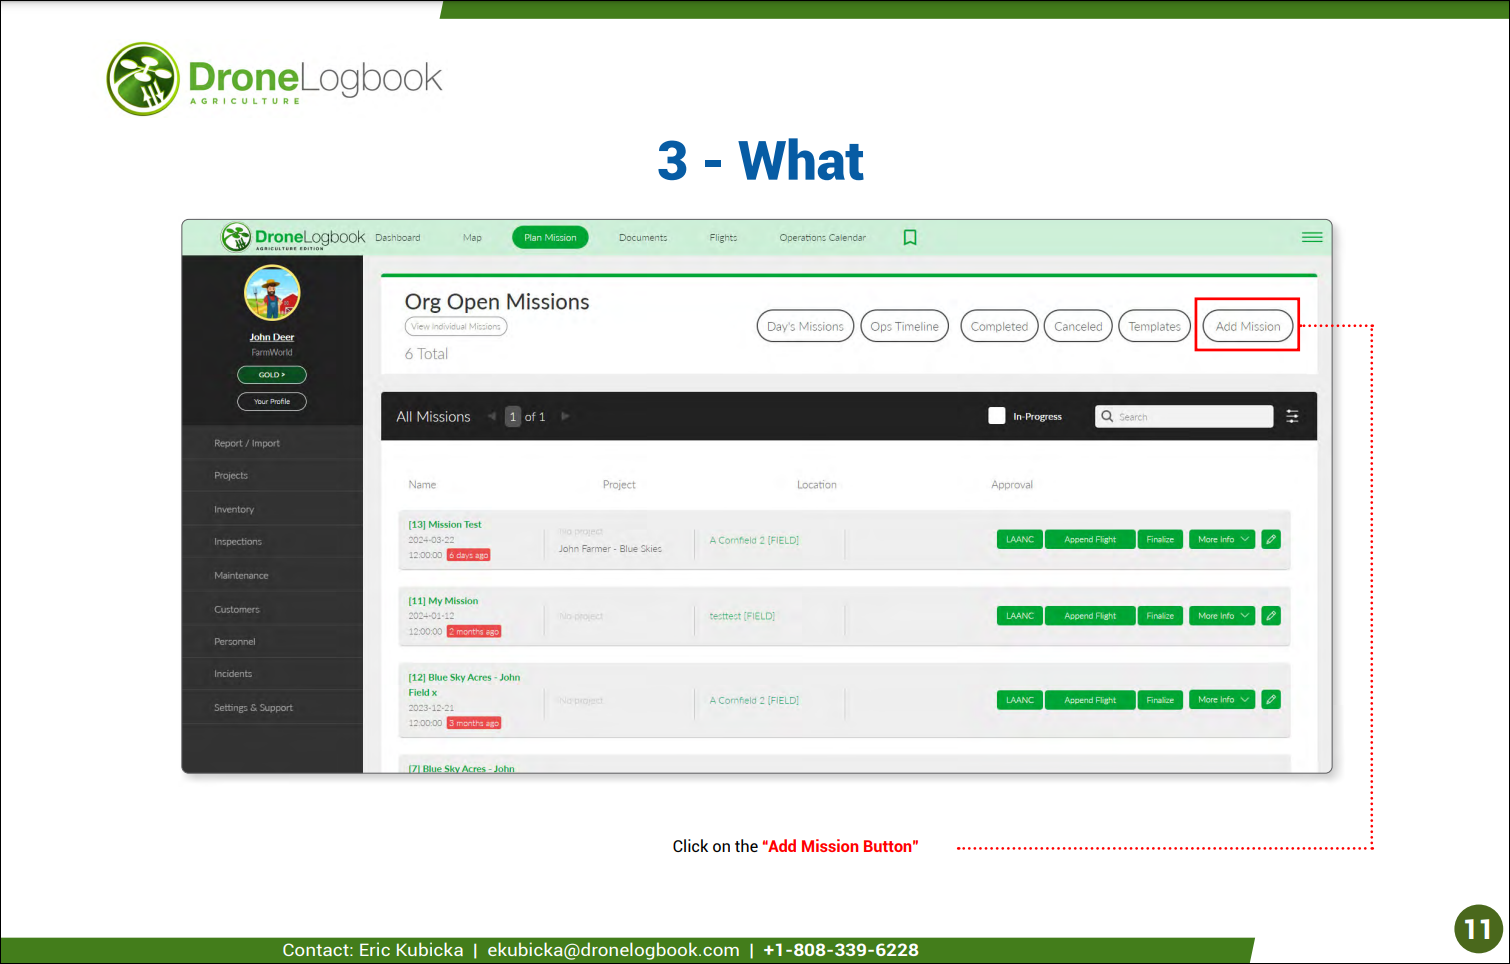Go to previous page arrow in All Missions
Screen dimensions: 1510x964
pyautogui.click(x=491, y=416)
